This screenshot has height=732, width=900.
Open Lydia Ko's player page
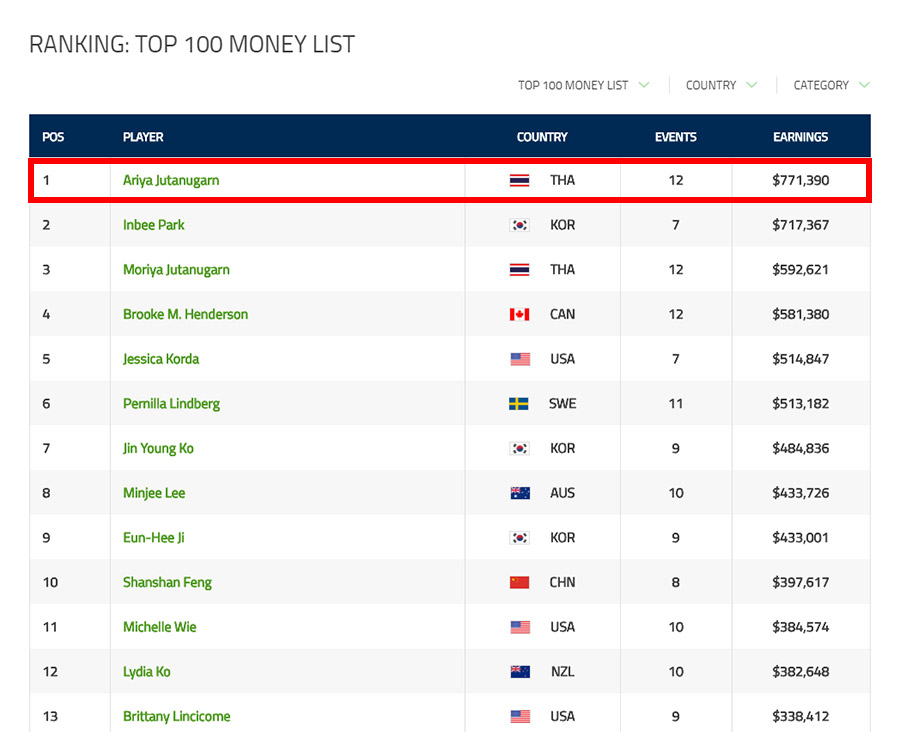[x=146, y=672]
